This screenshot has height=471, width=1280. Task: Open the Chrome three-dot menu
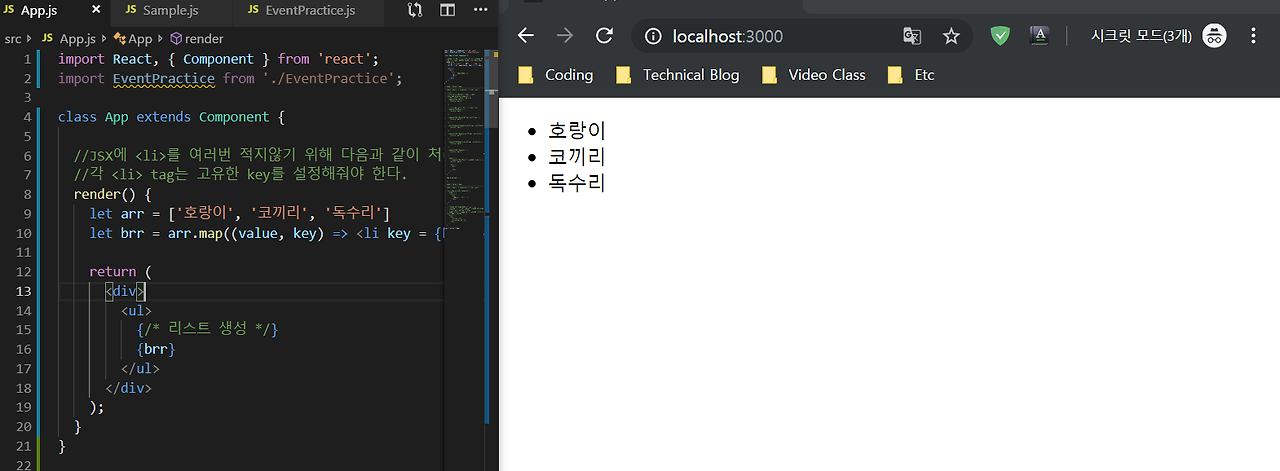pos(1253,36)
